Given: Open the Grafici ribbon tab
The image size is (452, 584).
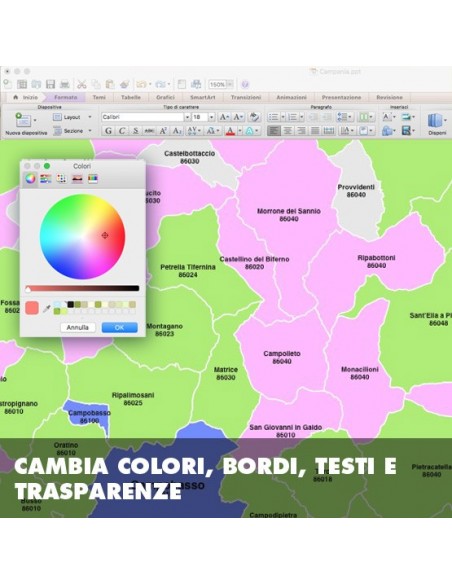Looking at the screenshot, I should tap(165, 97).
